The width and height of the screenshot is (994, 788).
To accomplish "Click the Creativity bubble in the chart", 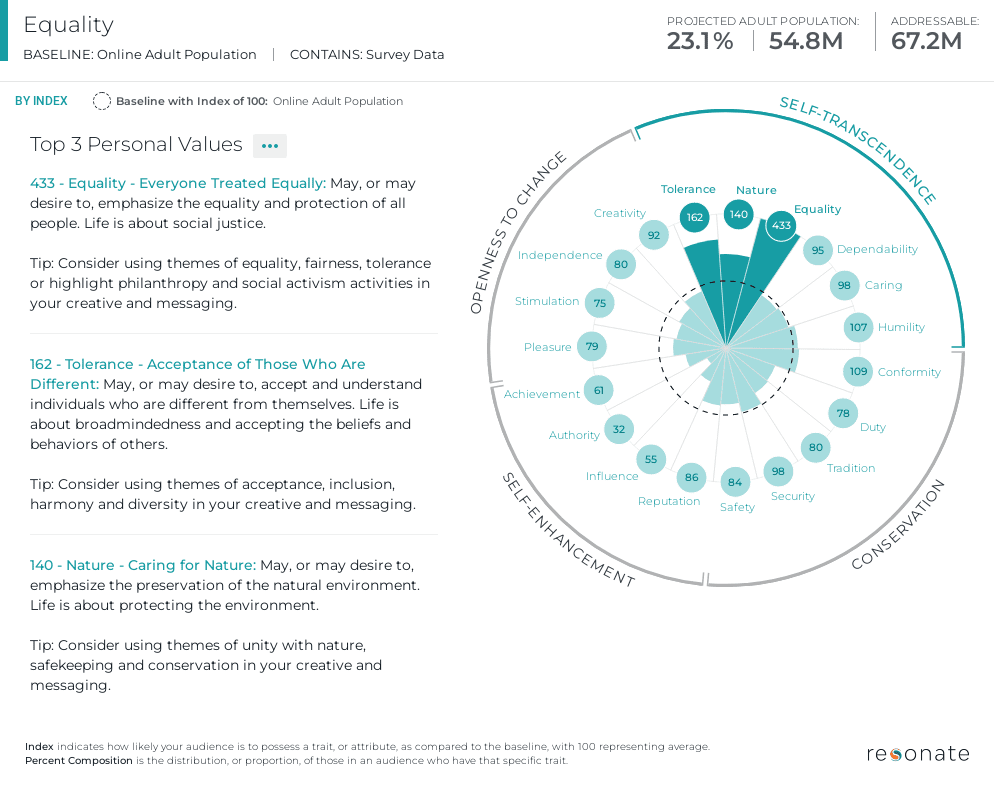I will pos(653,234).
